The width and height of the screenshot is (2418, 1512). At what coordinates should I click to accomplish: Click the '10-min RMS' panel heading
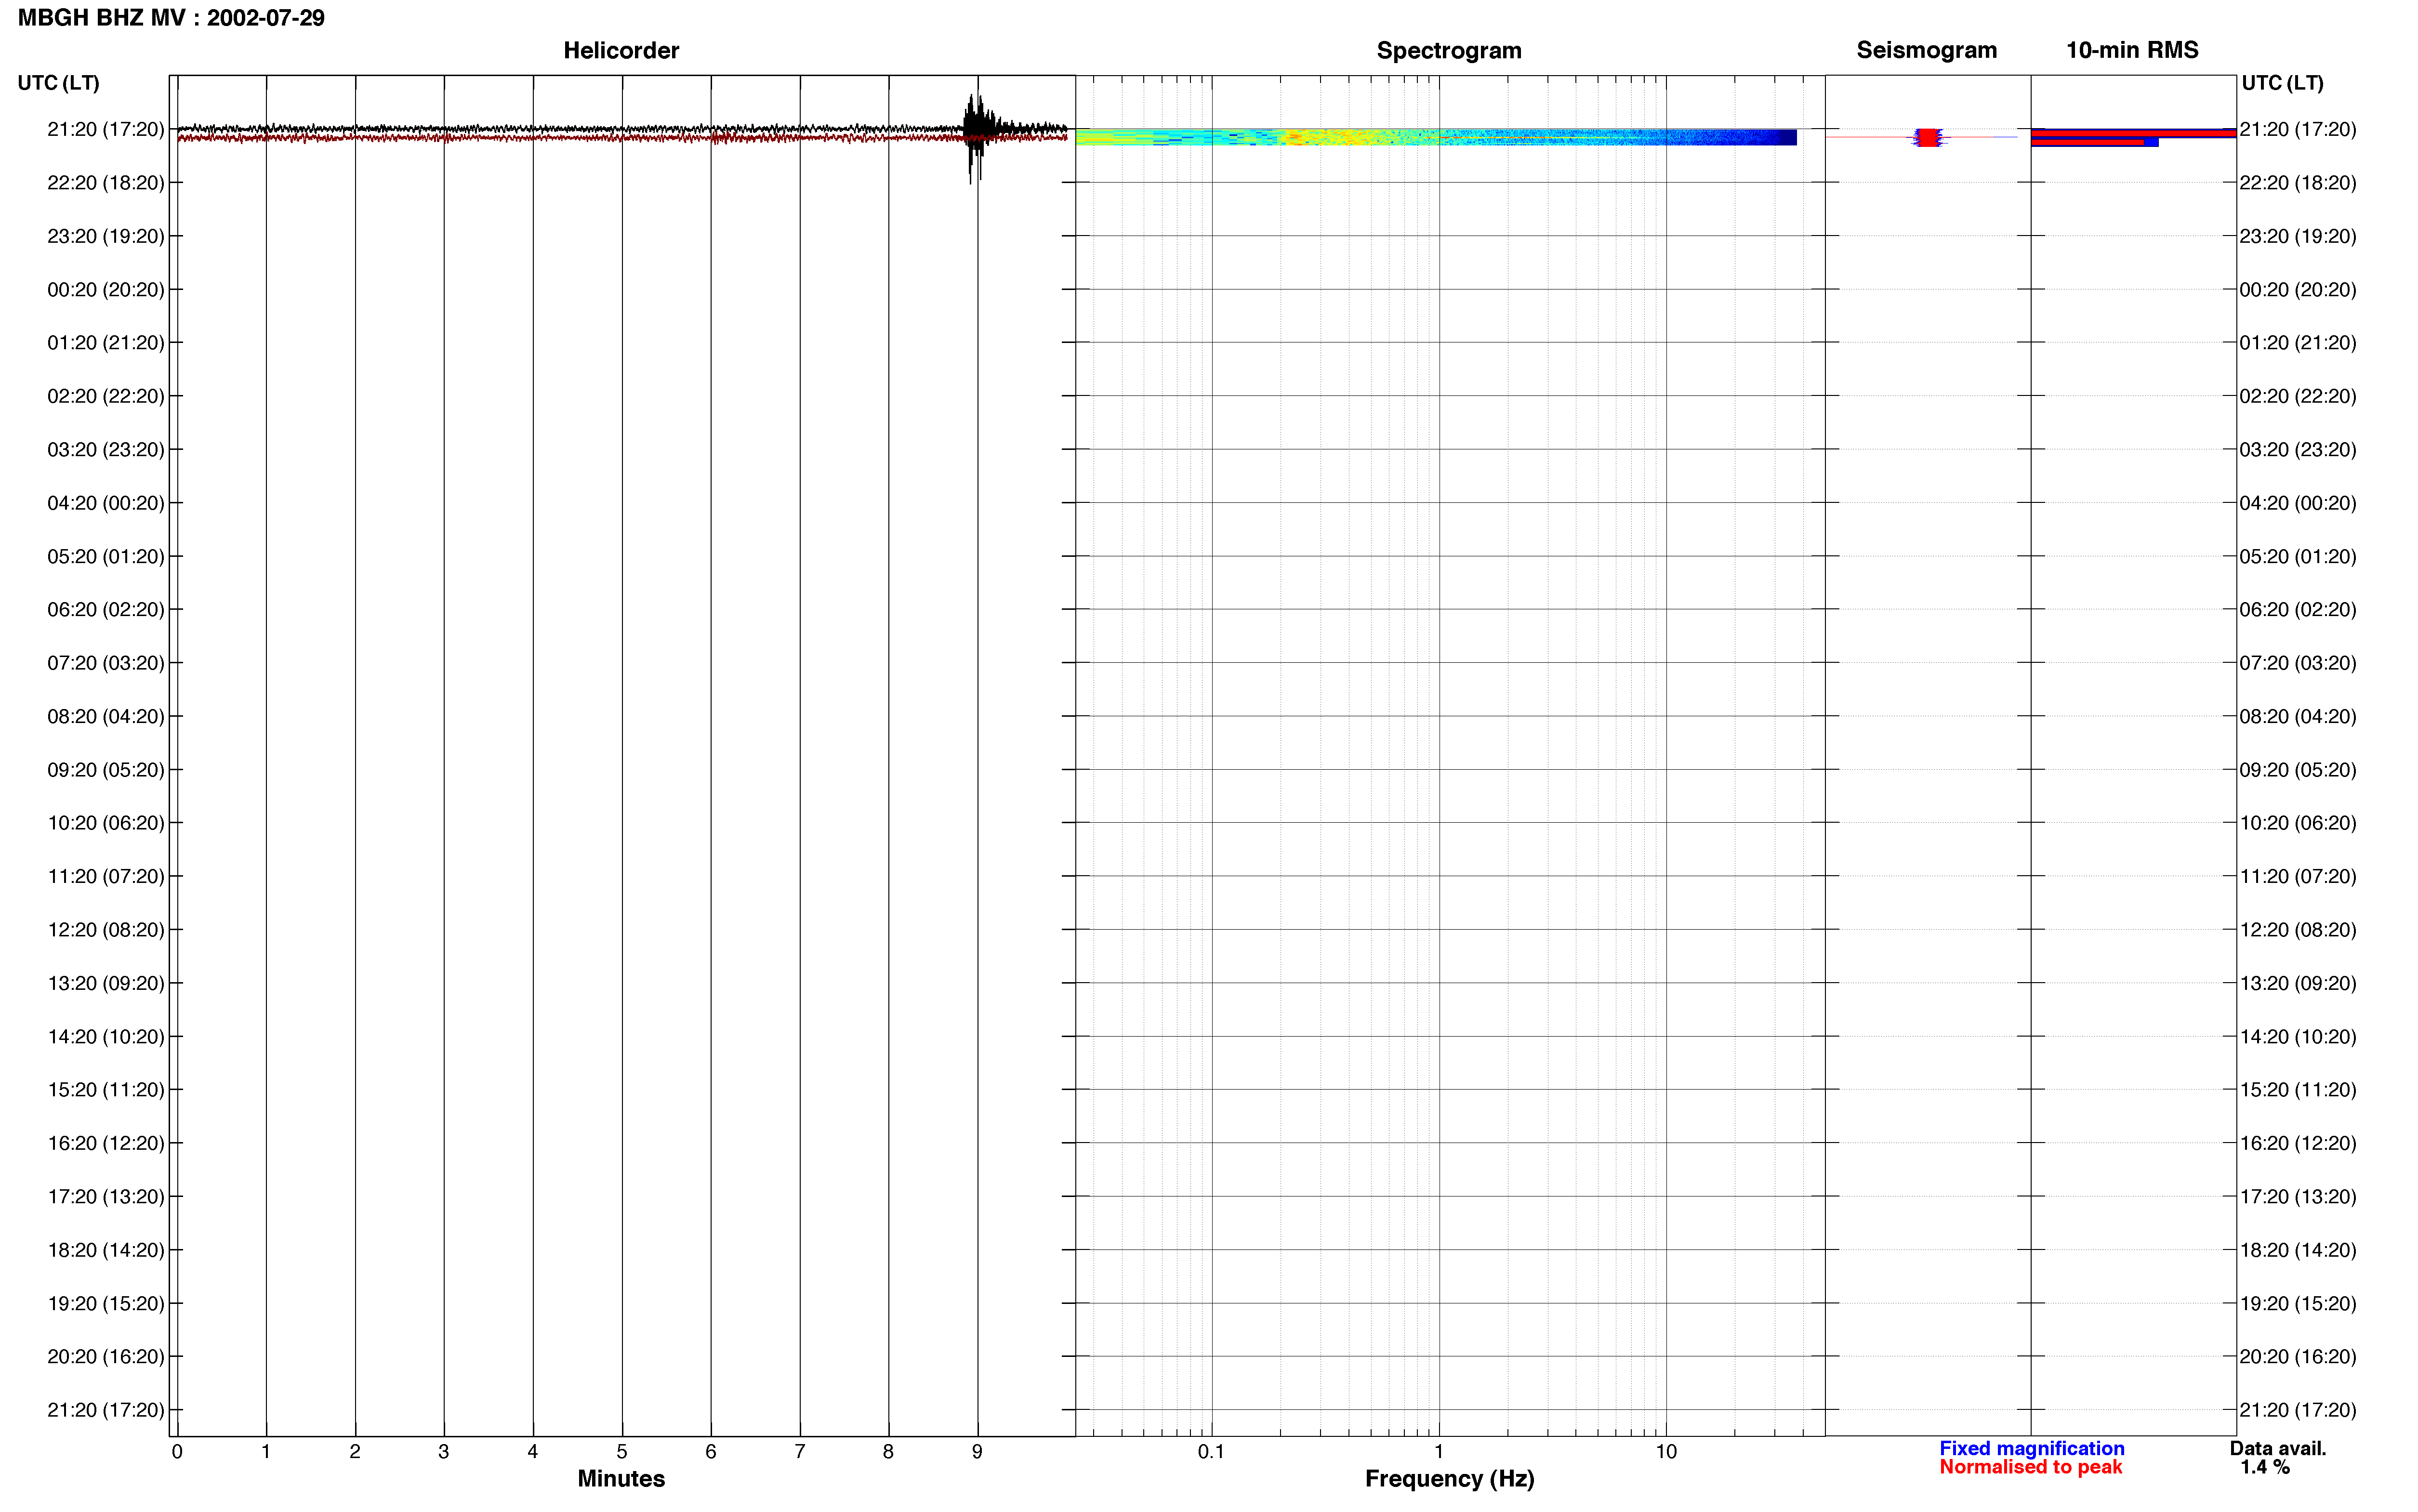point(2132,50)
